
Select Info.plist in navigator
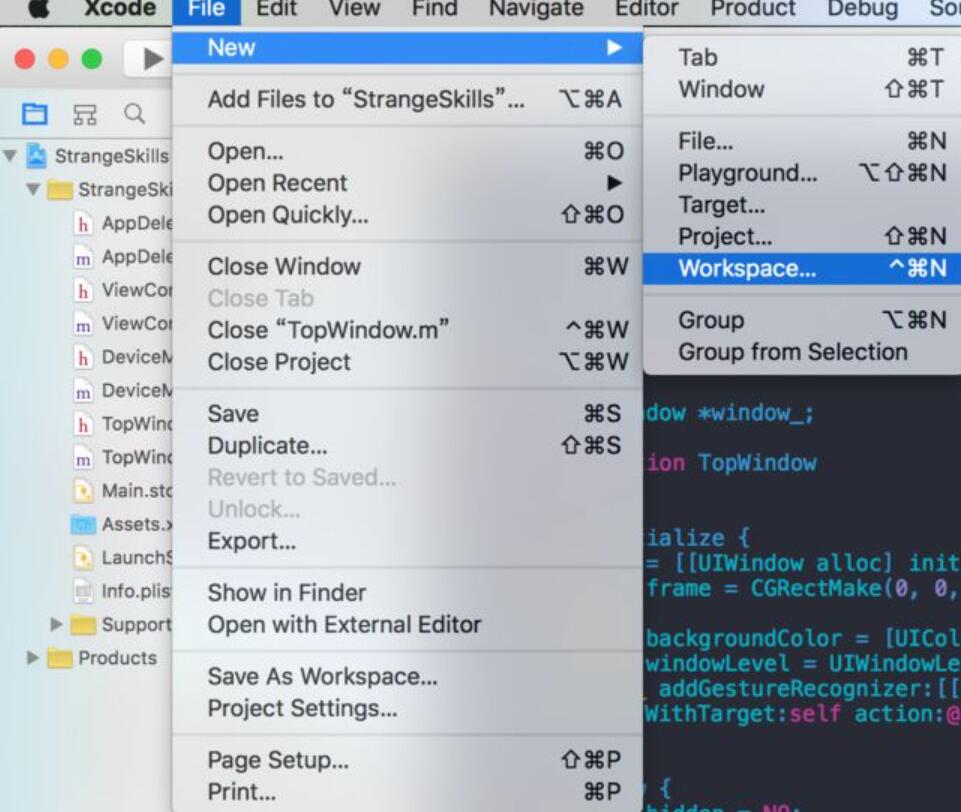tap(137, 591)
